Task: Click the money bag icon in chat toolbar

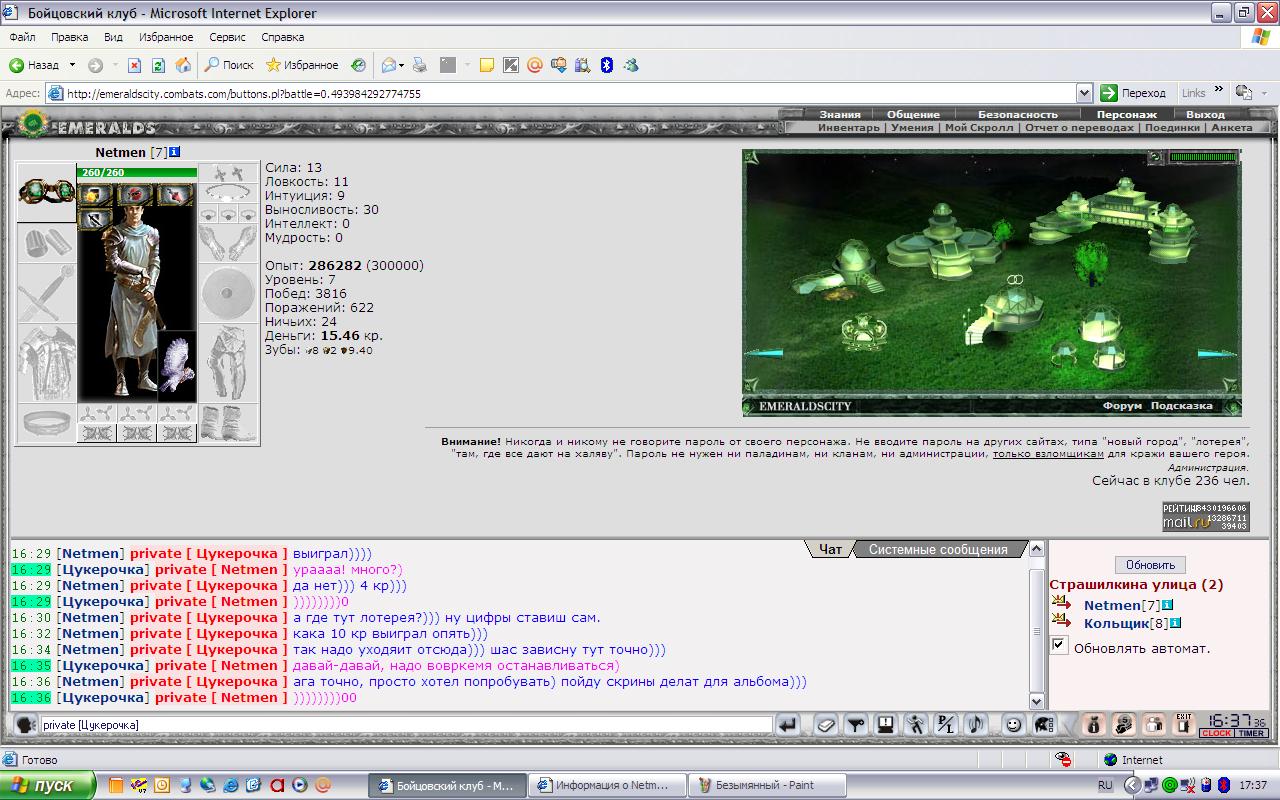Action: (1094, 725)
